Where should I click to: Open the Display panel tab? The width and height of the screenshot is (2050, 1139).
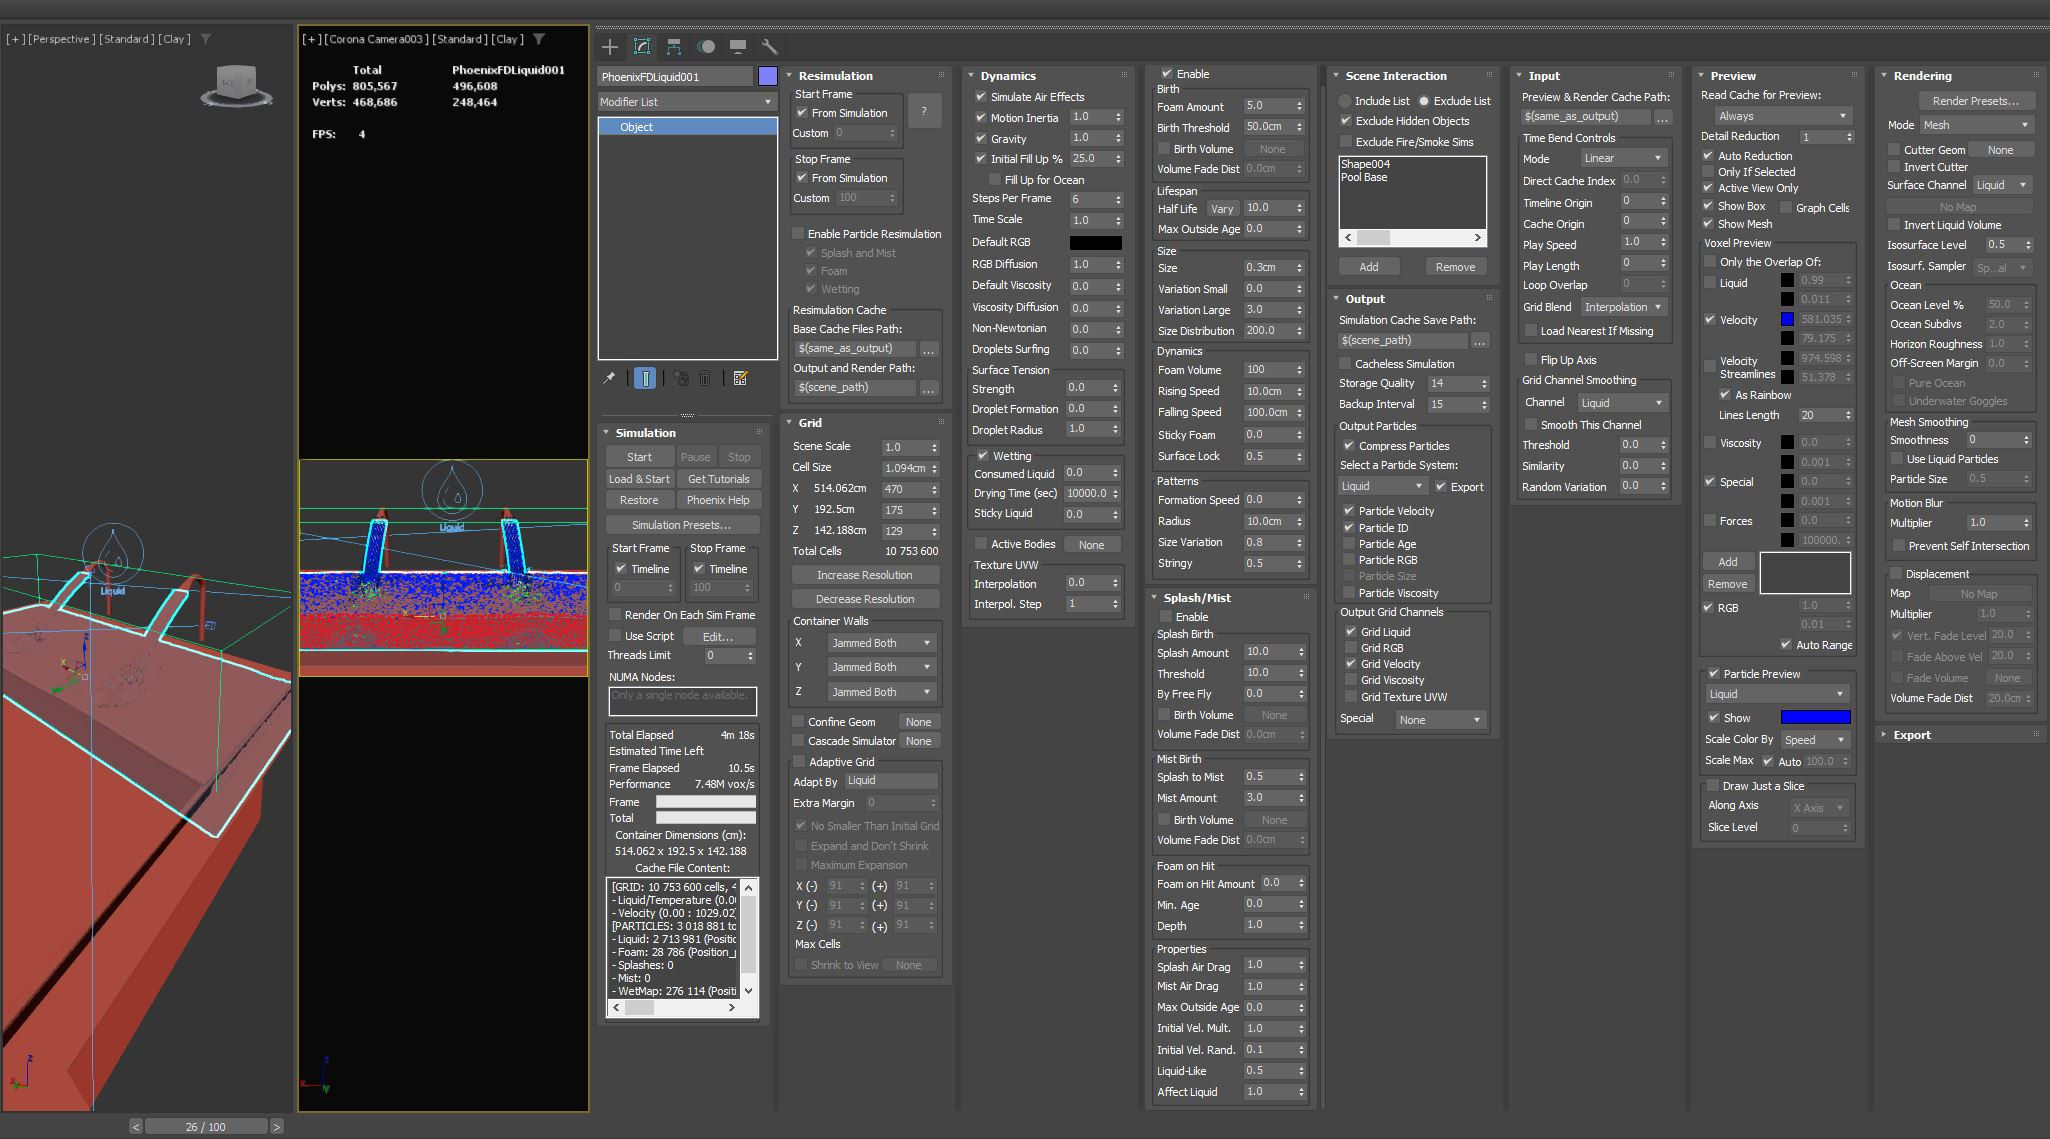click(x=738, y=47)
